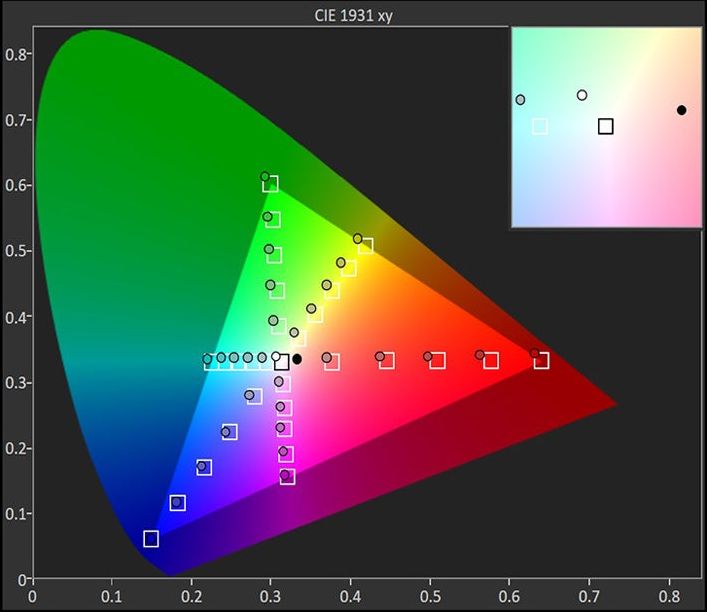
Task: Click the solid black measured dot in main chart
Action: 297,359
